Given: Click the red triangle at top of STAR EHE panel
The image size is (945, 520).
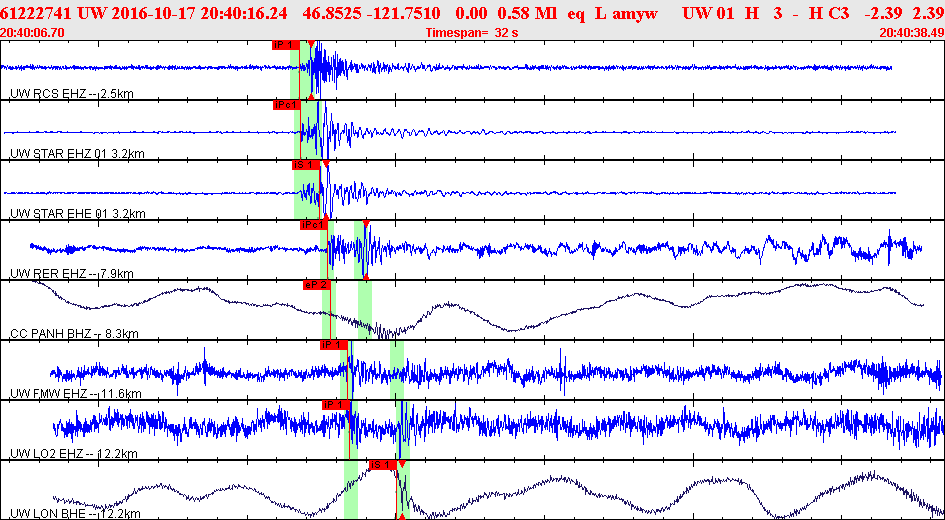Looking at the screenshot, I should pyautogui.click(x=325, y=164).
